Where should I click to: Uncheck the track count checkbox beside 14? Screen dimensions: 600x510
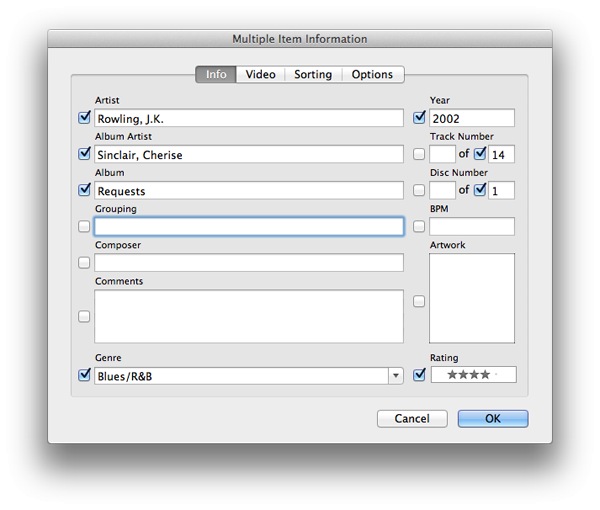point(480,154)
